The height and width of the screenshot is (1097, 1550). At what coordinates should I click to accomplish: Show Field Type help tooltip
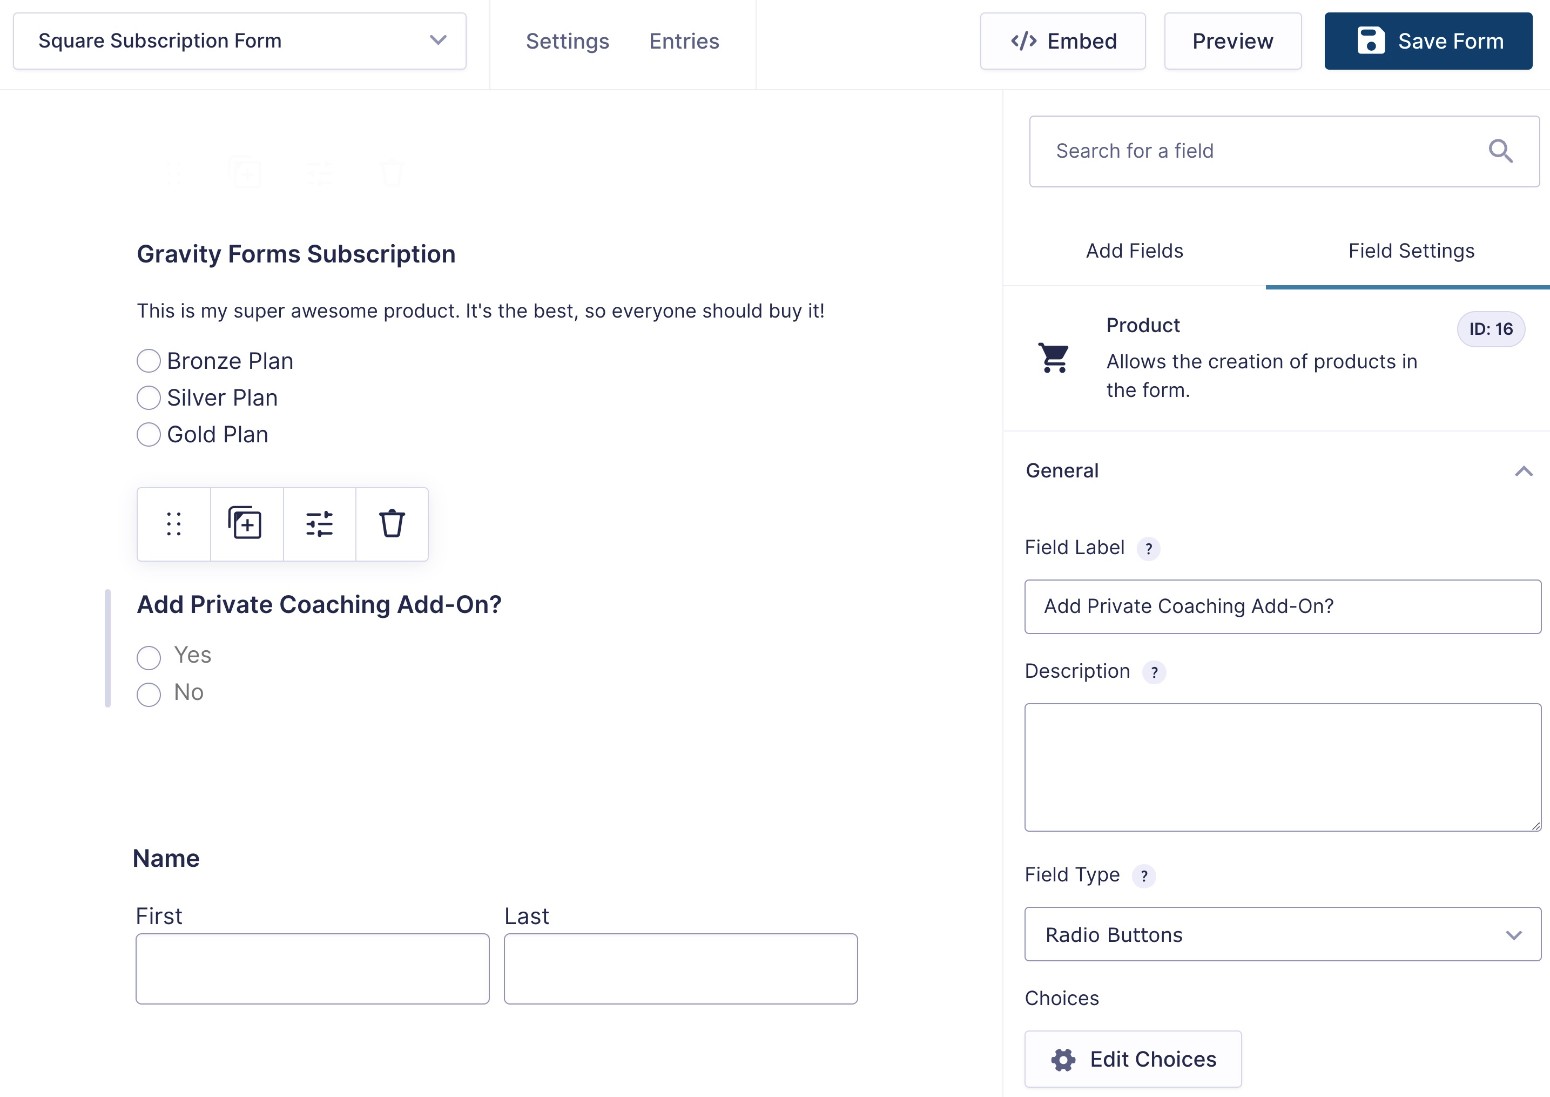(1144, 876)
